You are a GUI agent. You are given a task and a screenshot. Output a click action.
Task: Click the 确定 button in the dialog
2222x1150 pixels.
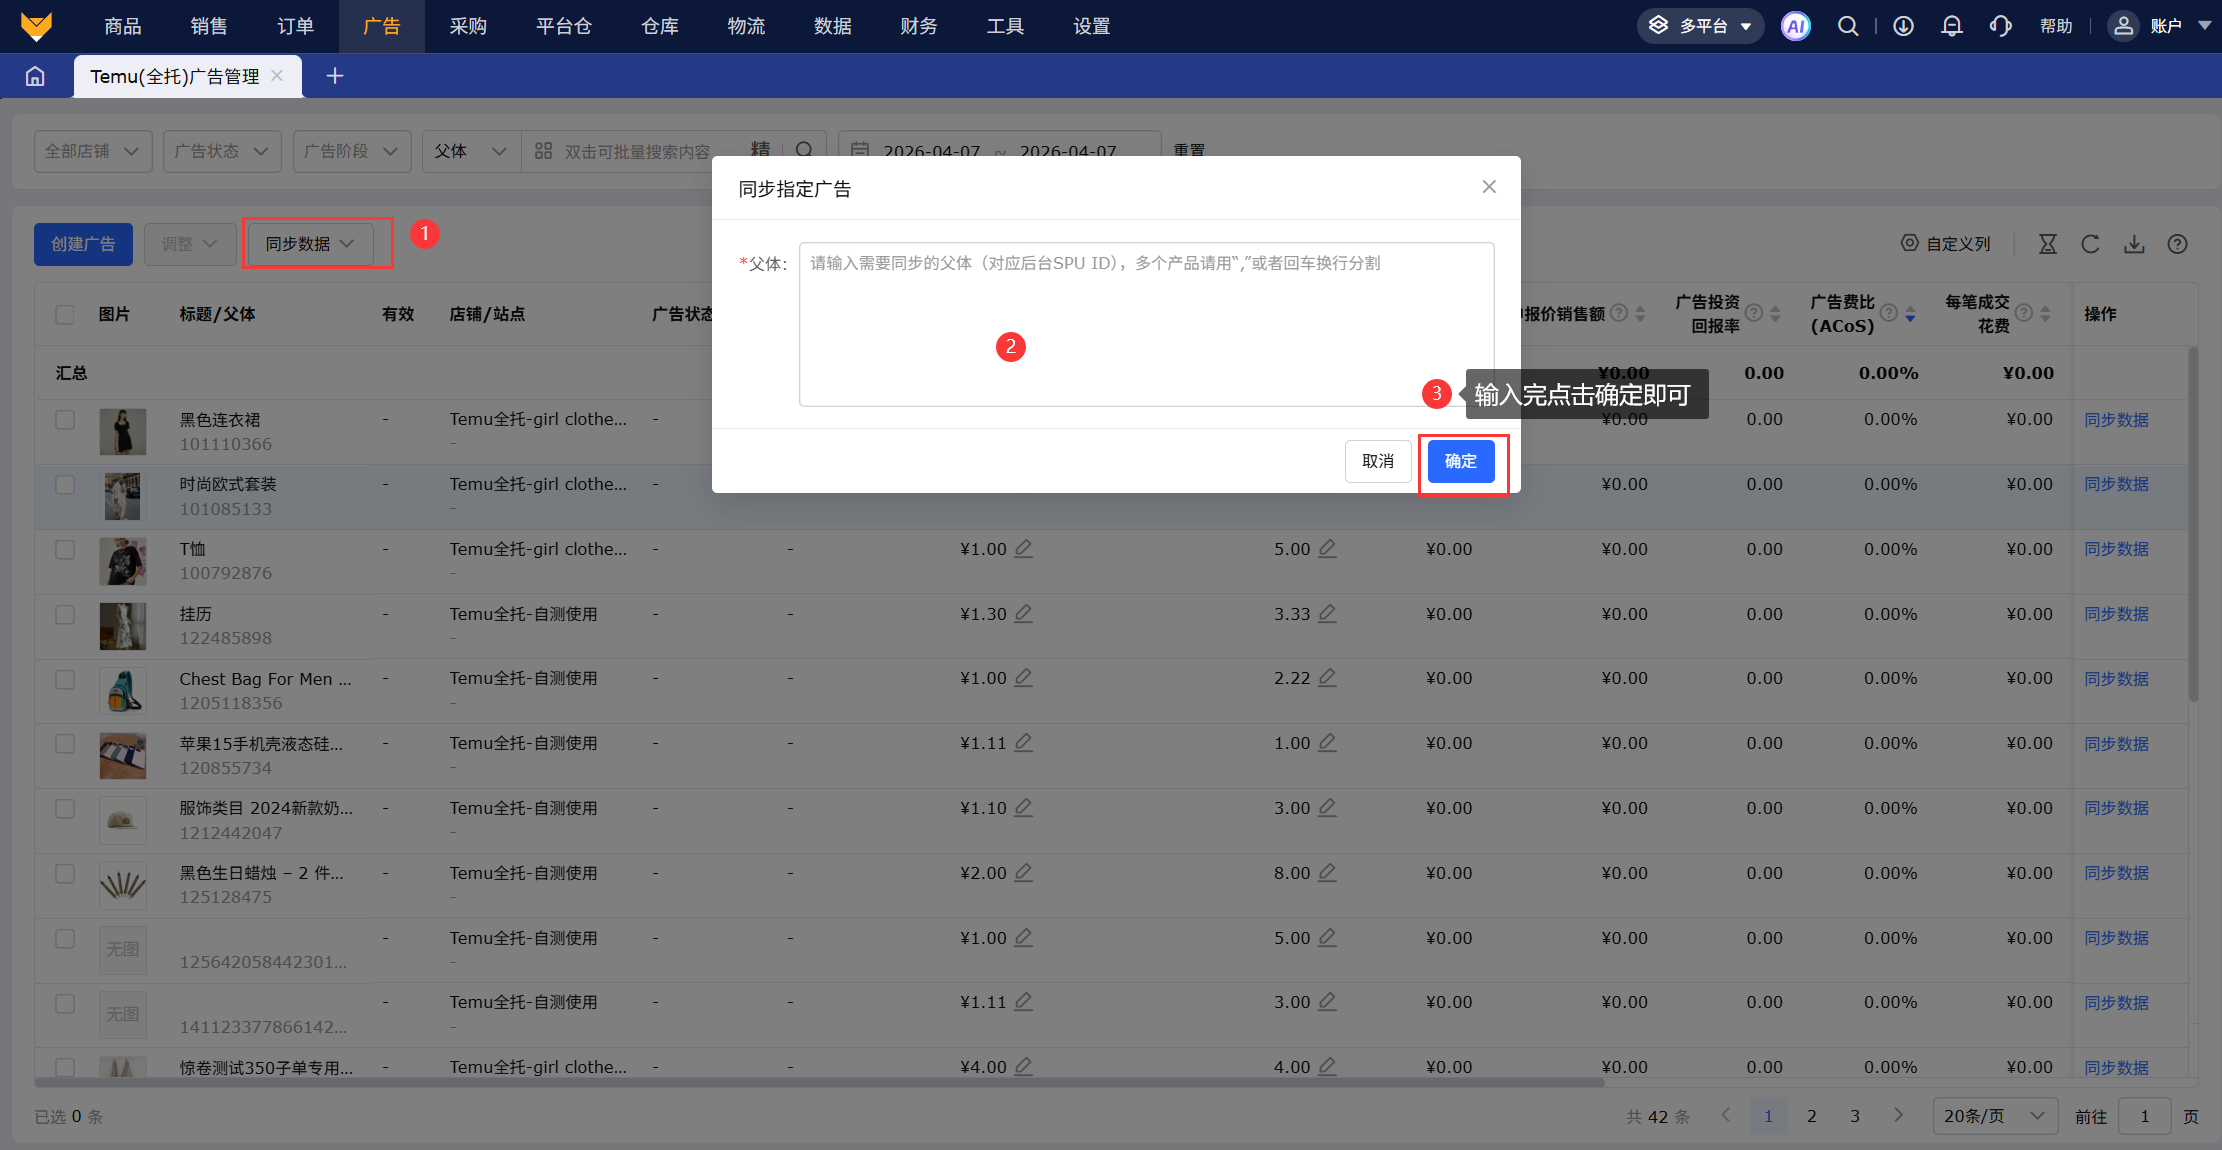coord(1460,461)
